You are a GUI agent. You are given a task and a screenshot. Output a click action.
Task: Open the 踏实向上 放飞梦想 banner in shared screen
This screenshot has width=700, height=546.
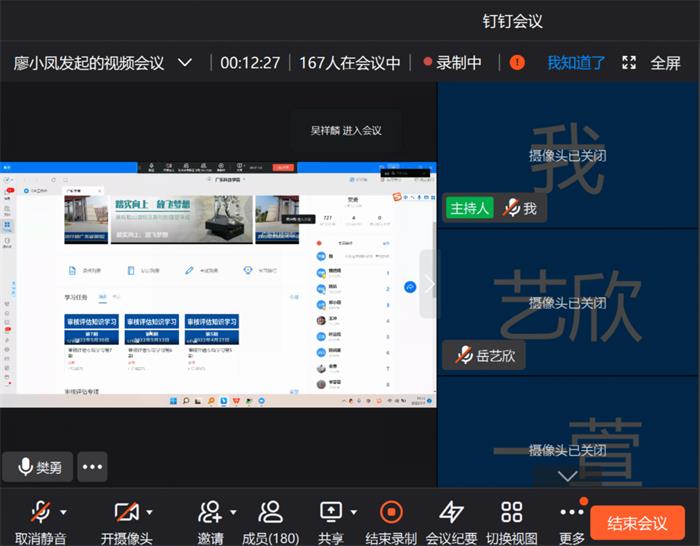click(181, 219)
